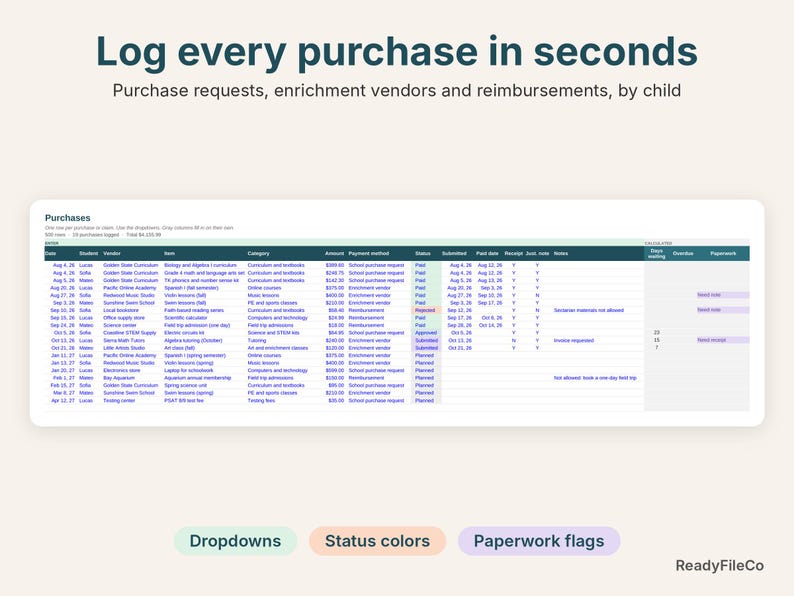This screenshot has width=794, height=596.
Task: Click the $599.00 amount cell
Action: point(335,370)
